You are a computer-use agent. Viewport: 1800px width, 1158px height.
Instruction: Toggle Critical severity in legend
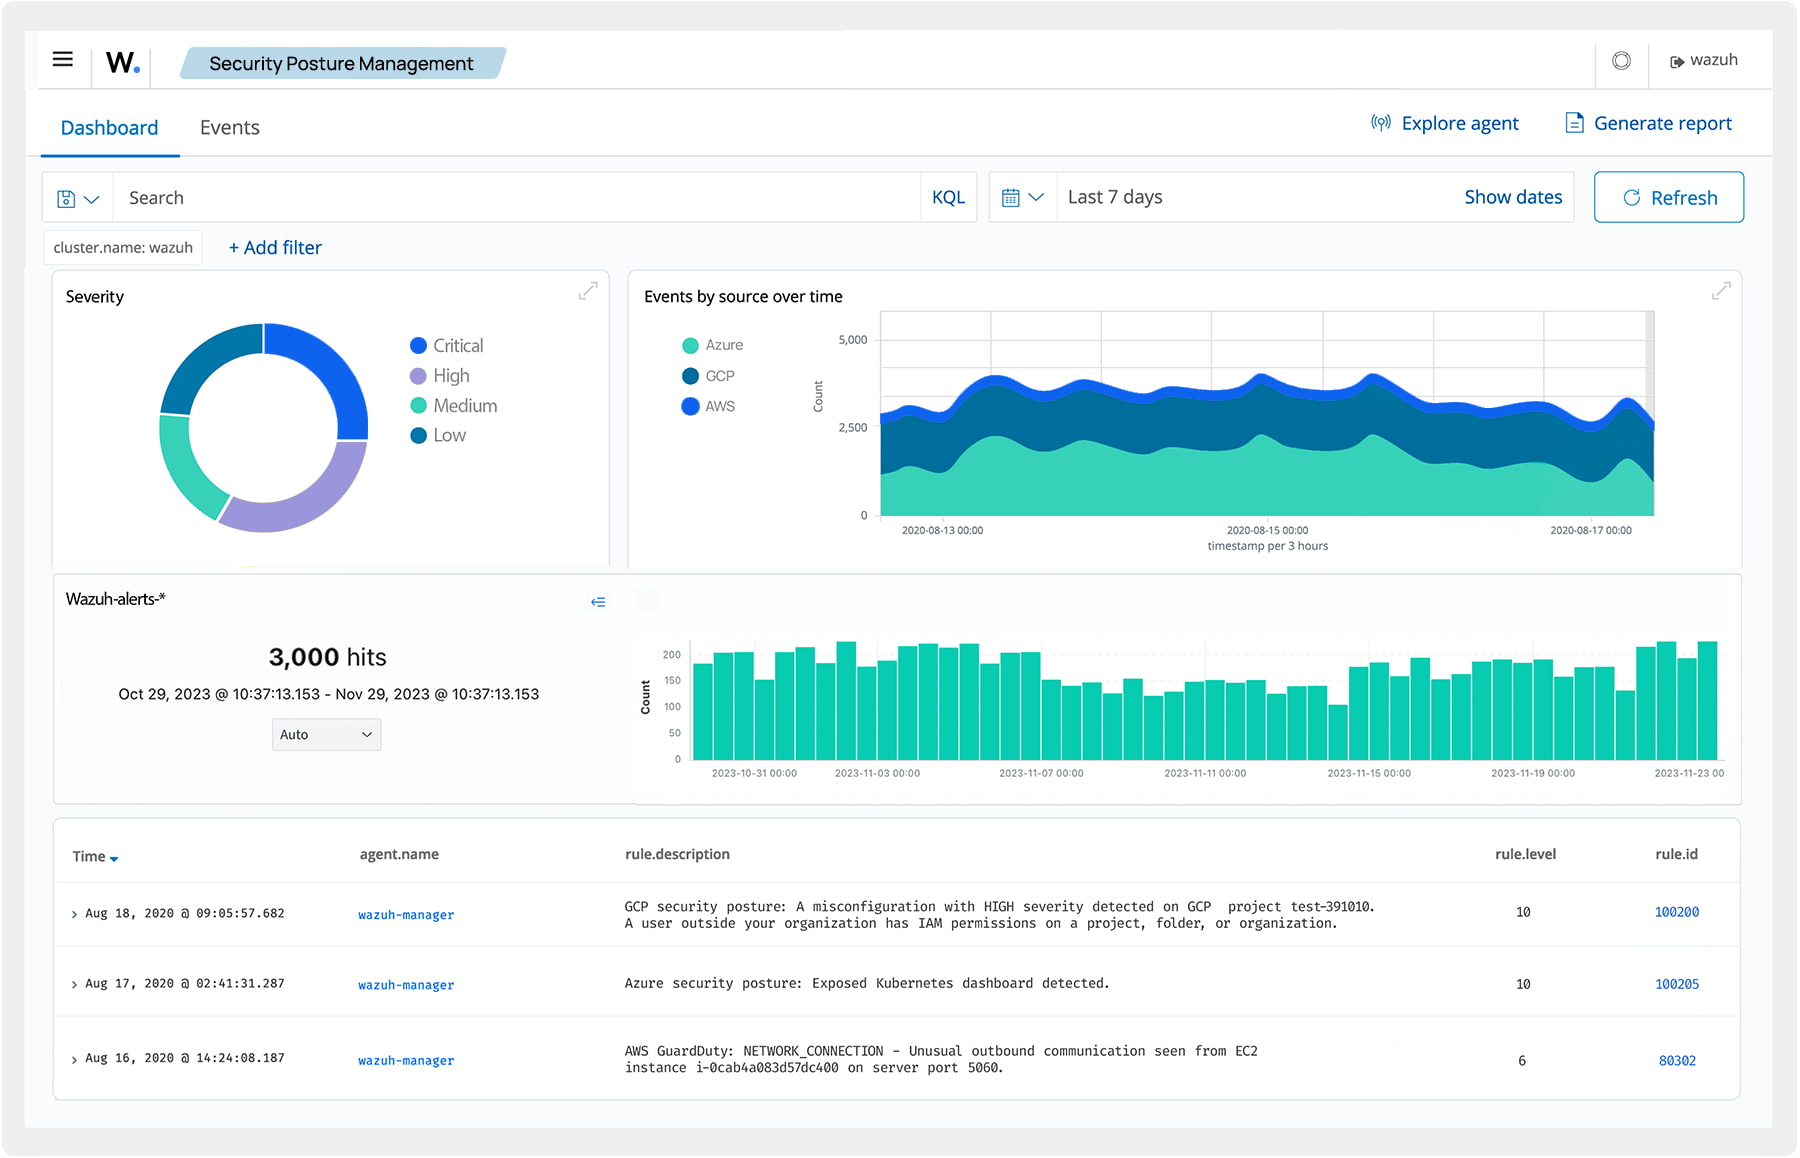click(x=458, y=346)
